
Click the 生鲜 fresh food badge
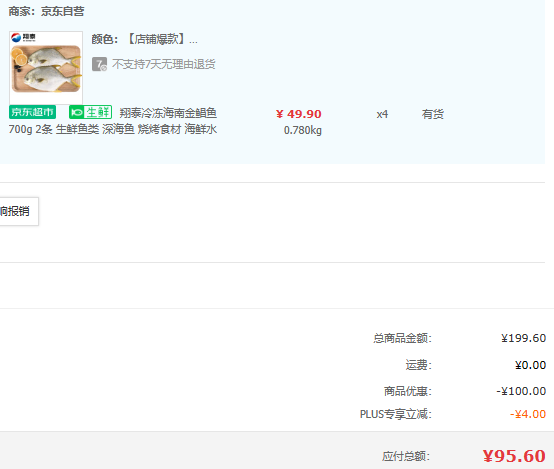(90, 112)
